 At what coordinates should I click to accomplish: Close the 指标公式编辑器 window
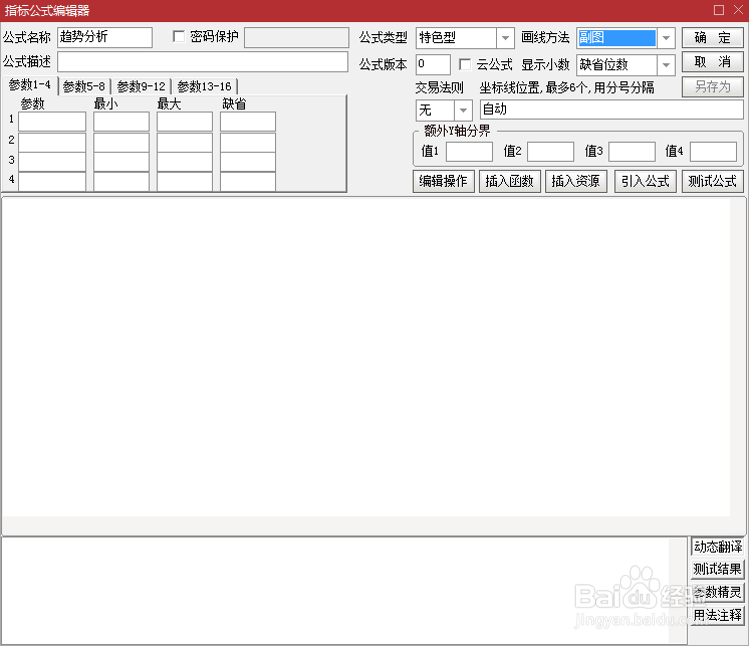(x=738, y=10)
